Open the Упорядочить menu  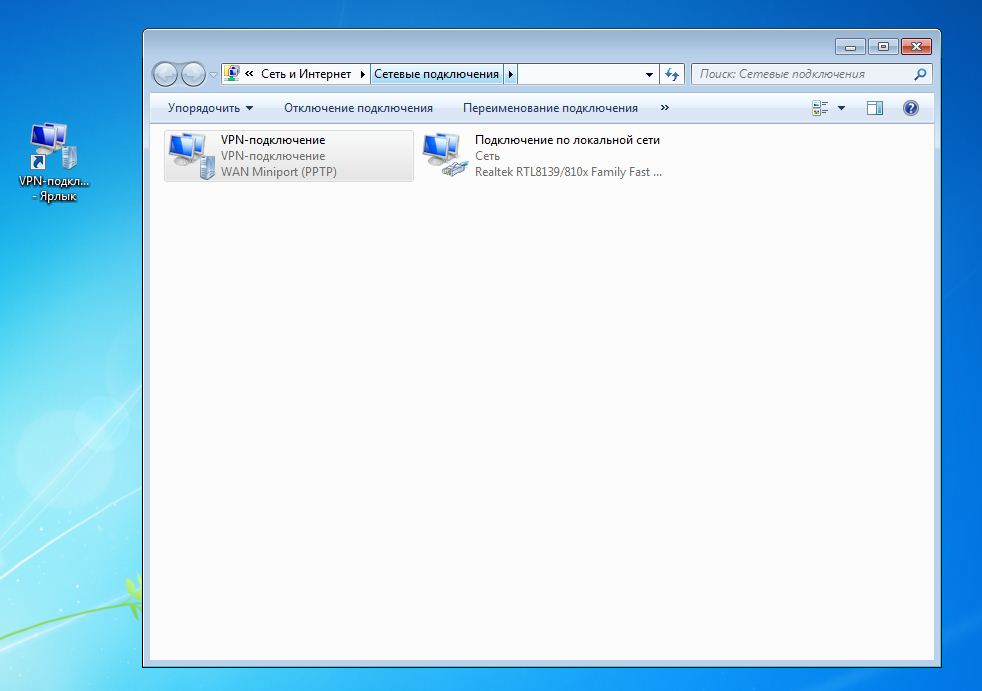[210, 108]
